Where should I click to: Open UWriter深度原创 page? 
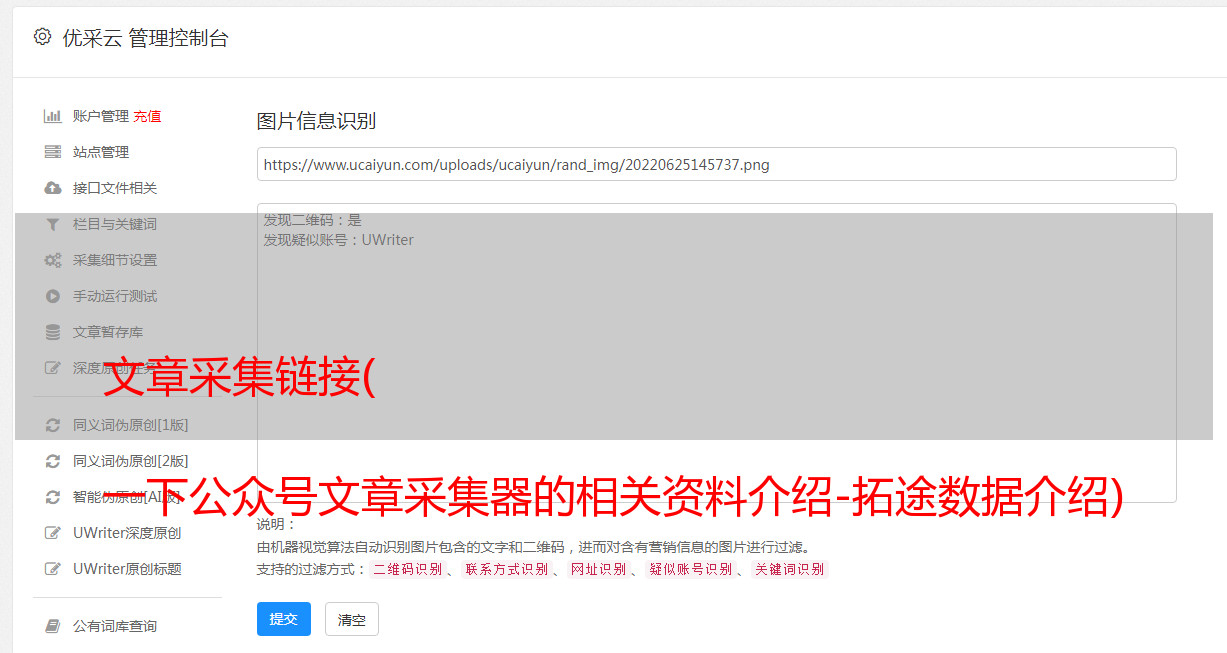[127, 533]
